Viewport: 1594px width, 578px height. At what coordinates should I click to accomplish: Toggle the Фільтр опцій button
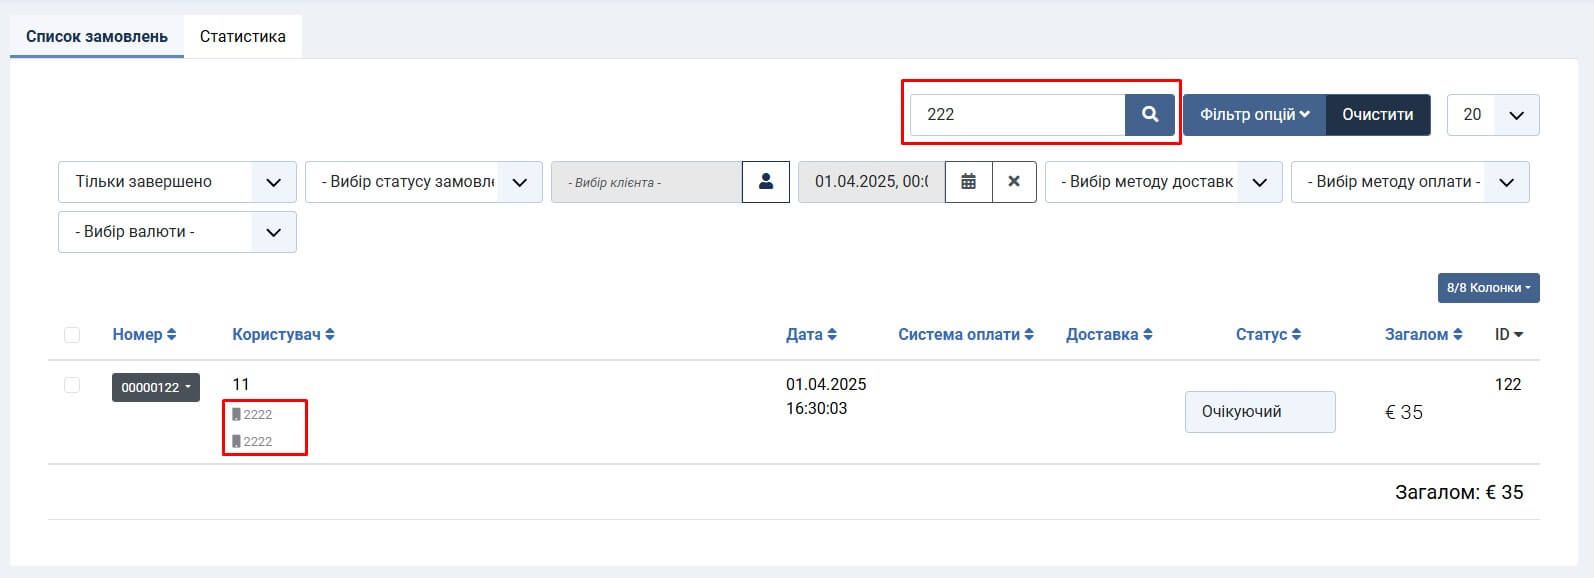point(1254,115)
